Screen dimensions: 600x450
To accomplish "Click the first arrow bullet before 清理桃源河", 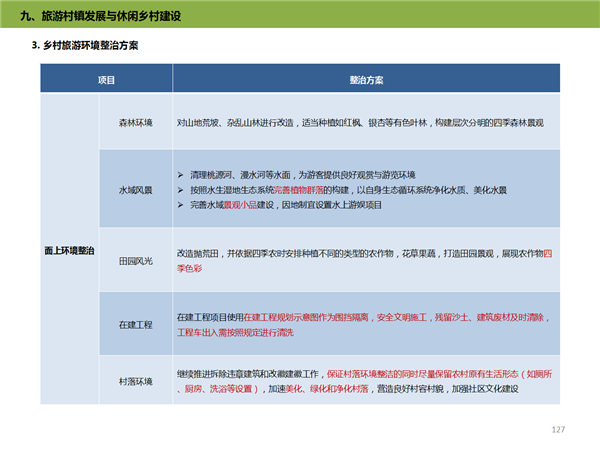I will point(180,173).
